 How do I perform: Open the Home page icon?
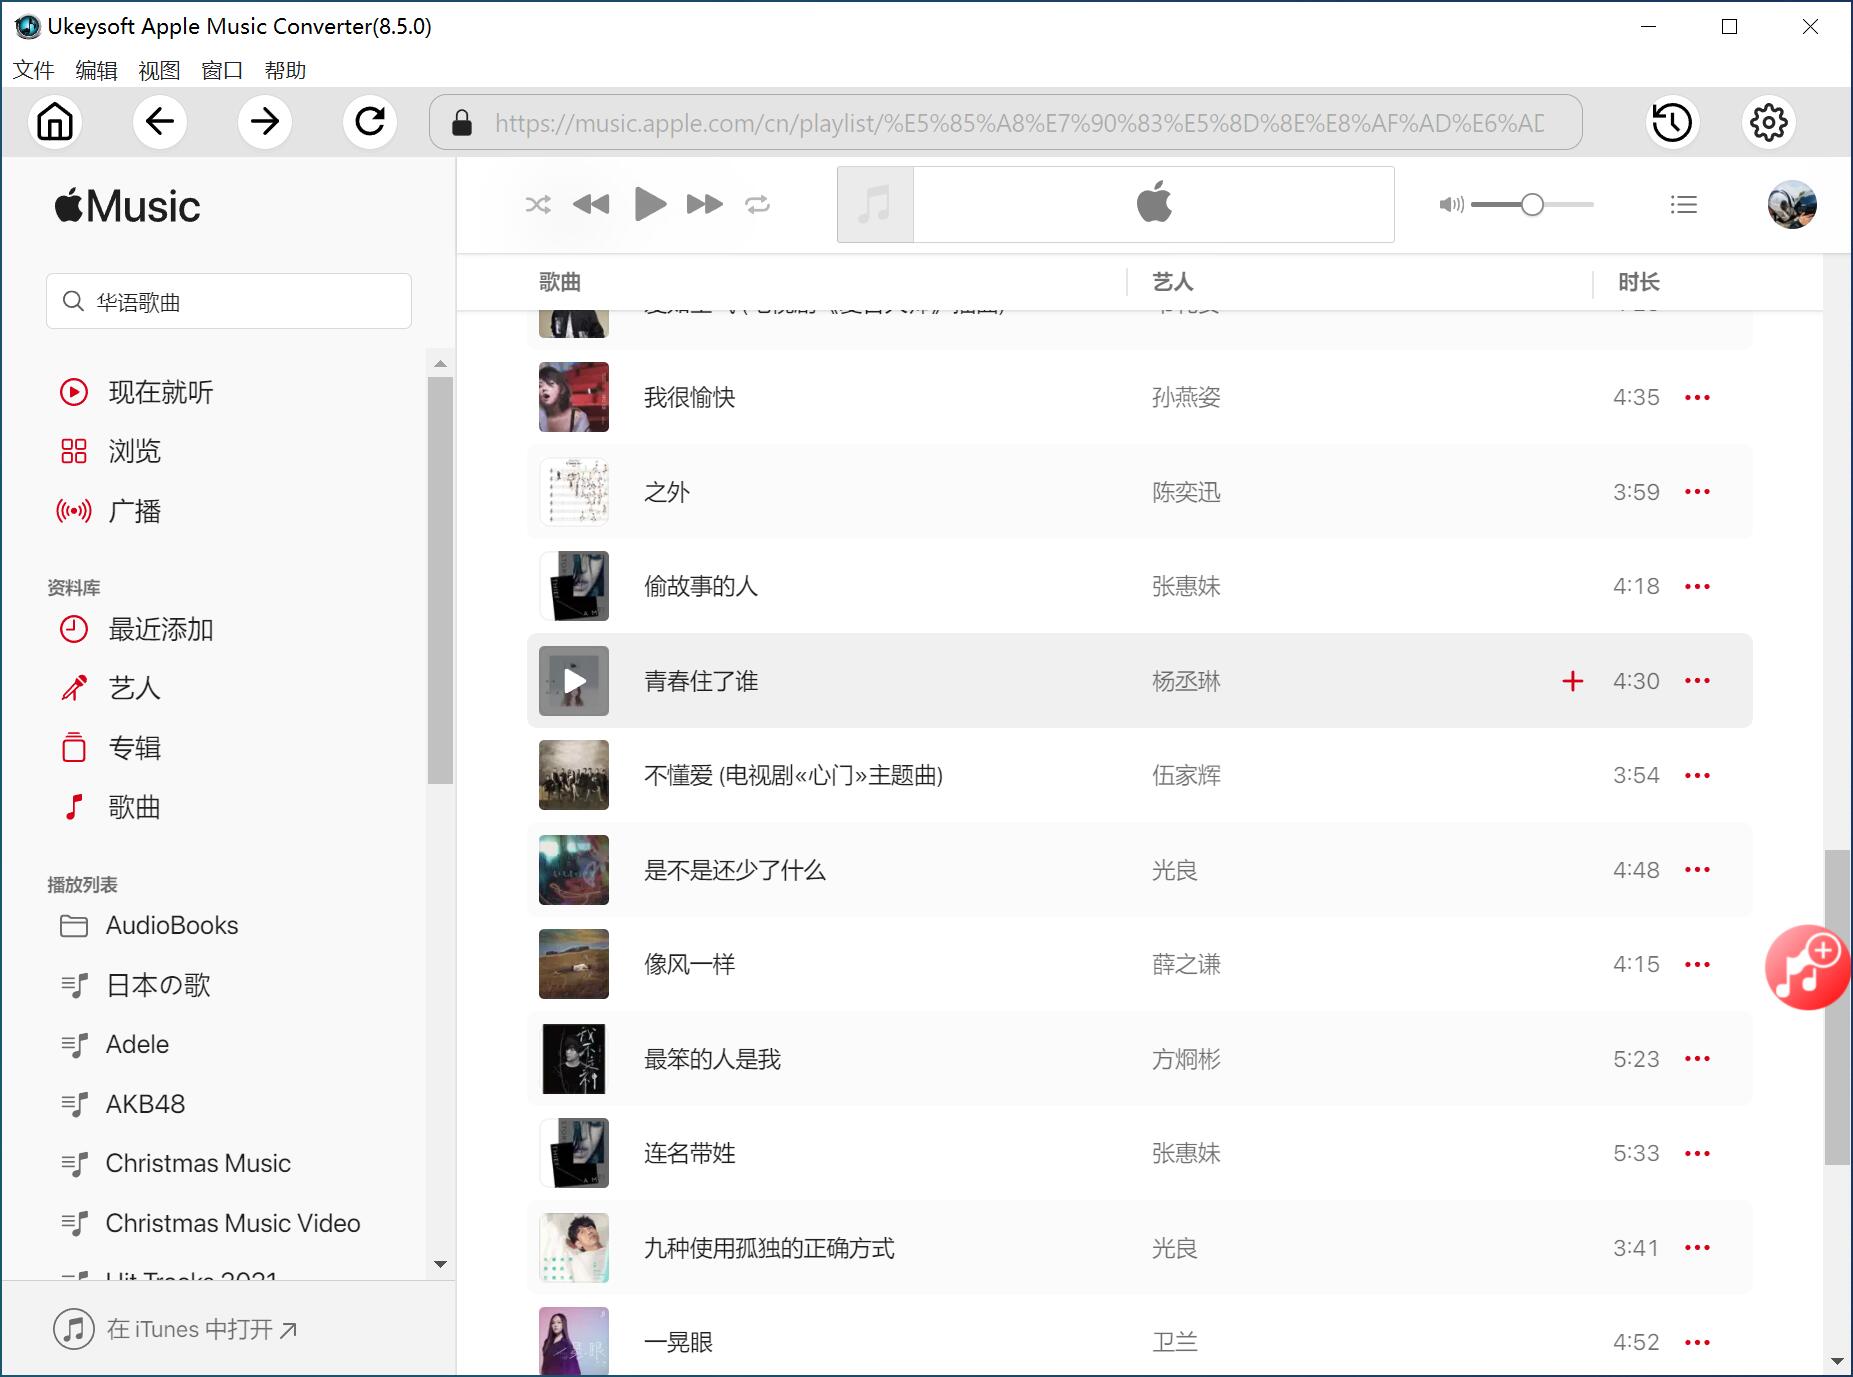55,122
